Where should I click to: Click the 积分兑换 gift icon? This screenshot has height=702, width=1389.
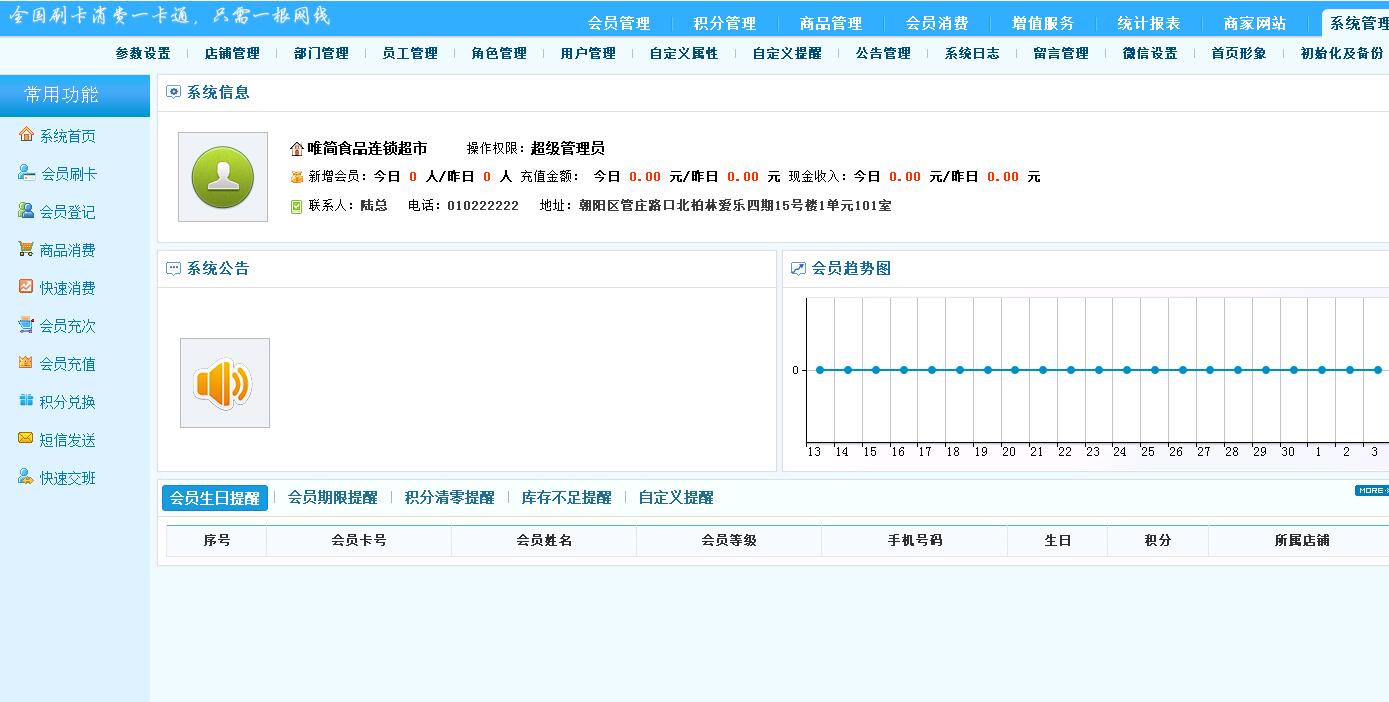click(26, 401)
